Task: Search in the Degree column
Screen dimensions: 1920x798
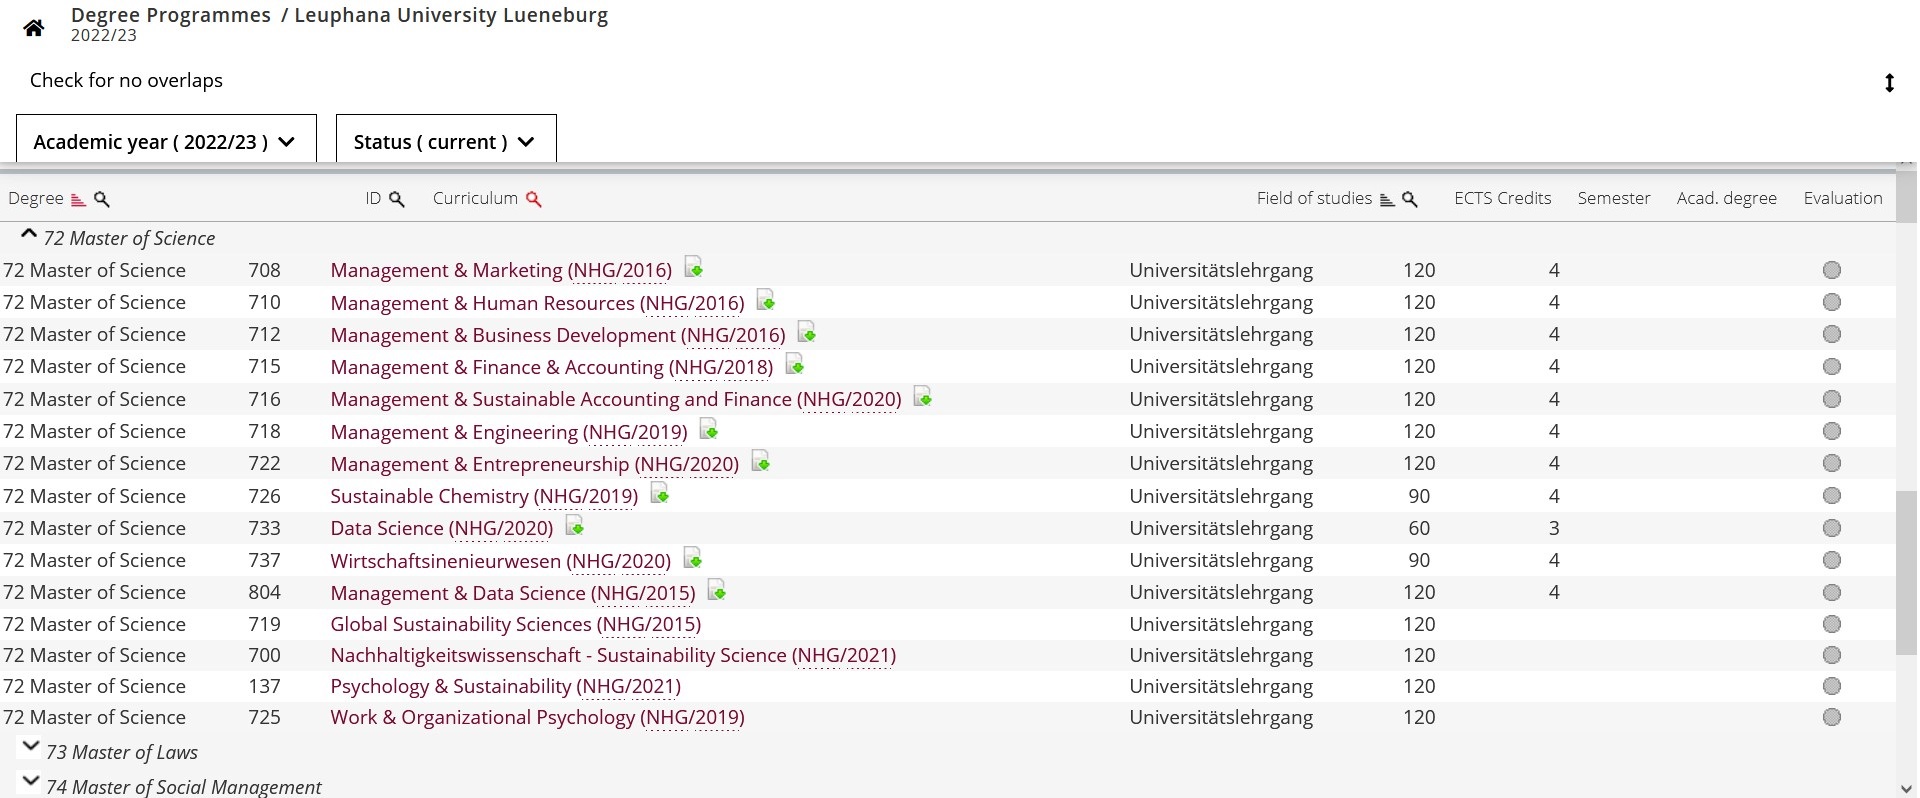Action: tap(101, 199)
